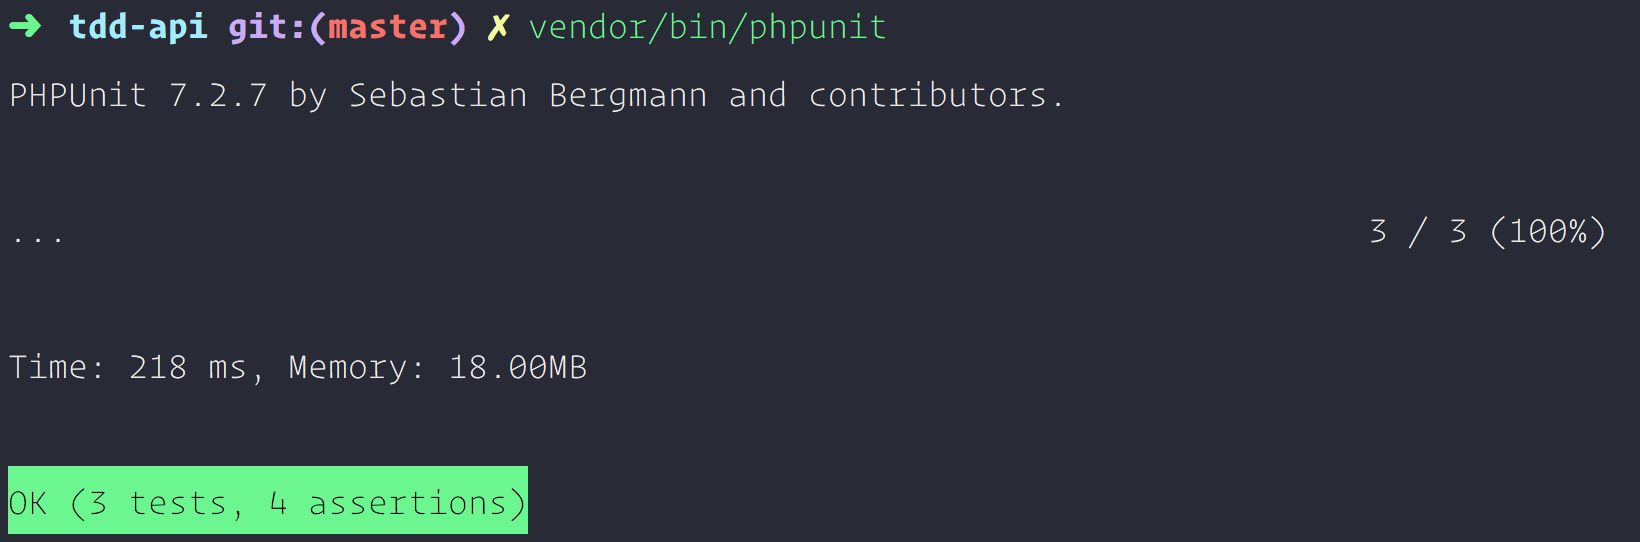Click the git: label in the prompt
Screen dimensions: 1640x542
coord(267,27)
